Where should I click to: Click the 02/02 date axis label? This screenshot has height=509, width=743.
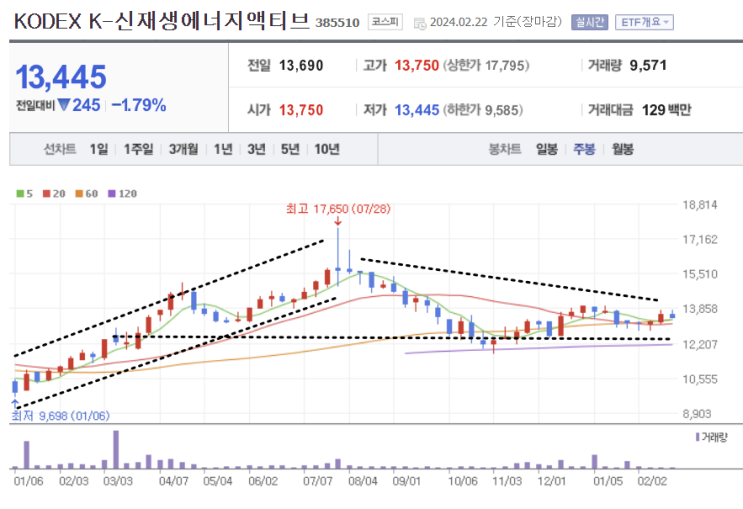tap(652, 482)
